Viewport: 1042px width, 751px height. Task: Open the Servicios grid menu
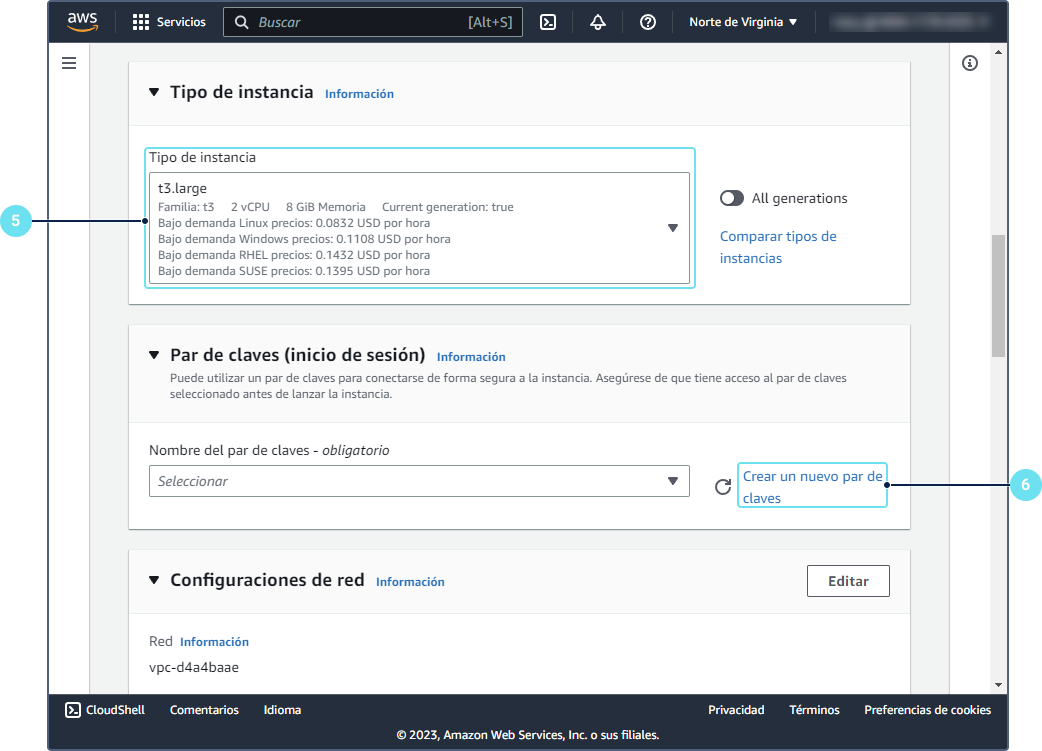[x=169, y=22]
